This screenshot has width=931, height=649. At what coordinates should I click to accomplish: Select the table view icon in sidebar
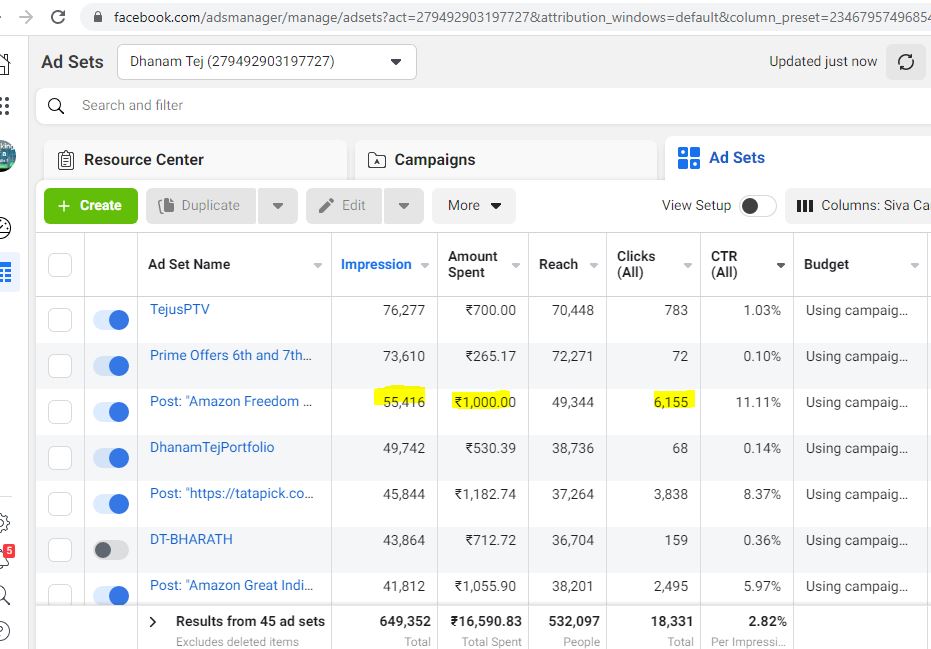pos(6,273)
